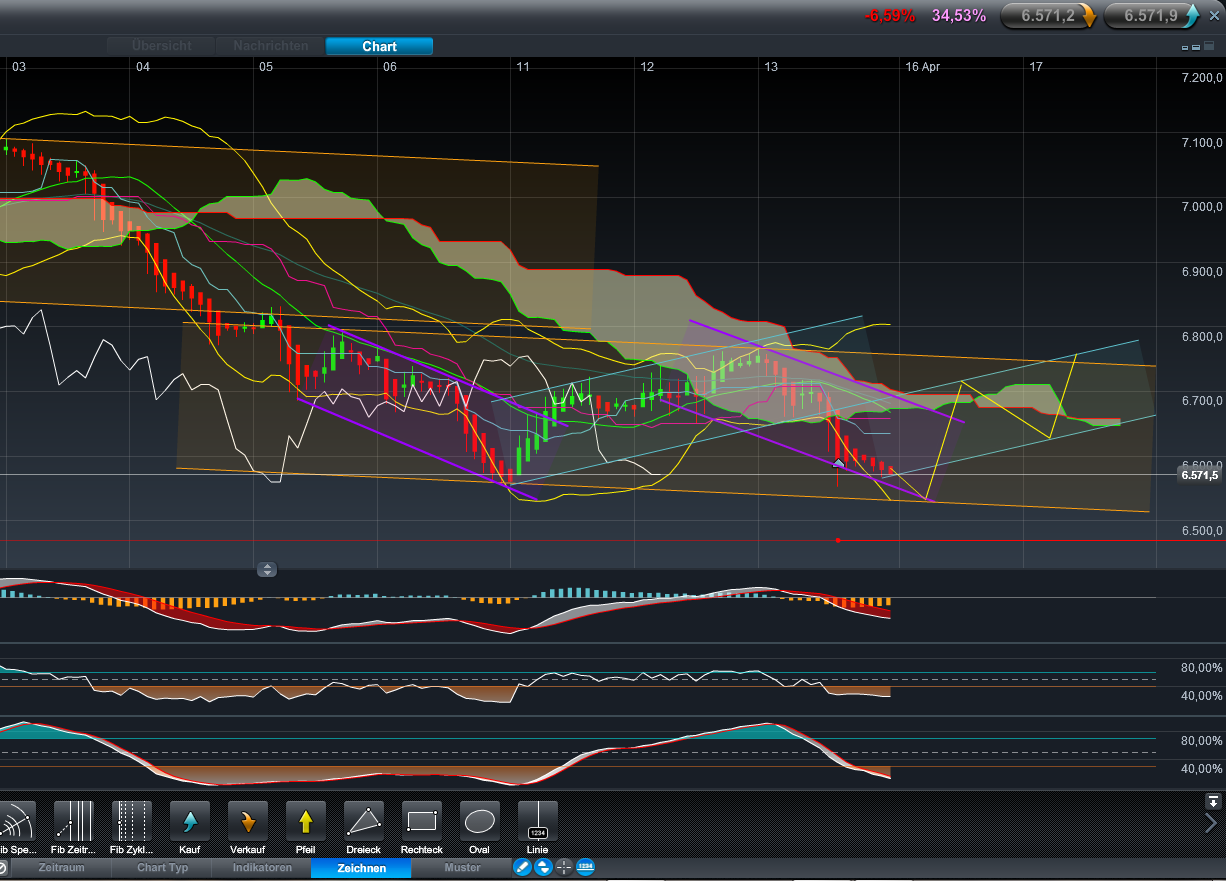The image size is (1226, 881).
Task: Click the up-down arrows button next to pencil
Action: pos(543,867)
